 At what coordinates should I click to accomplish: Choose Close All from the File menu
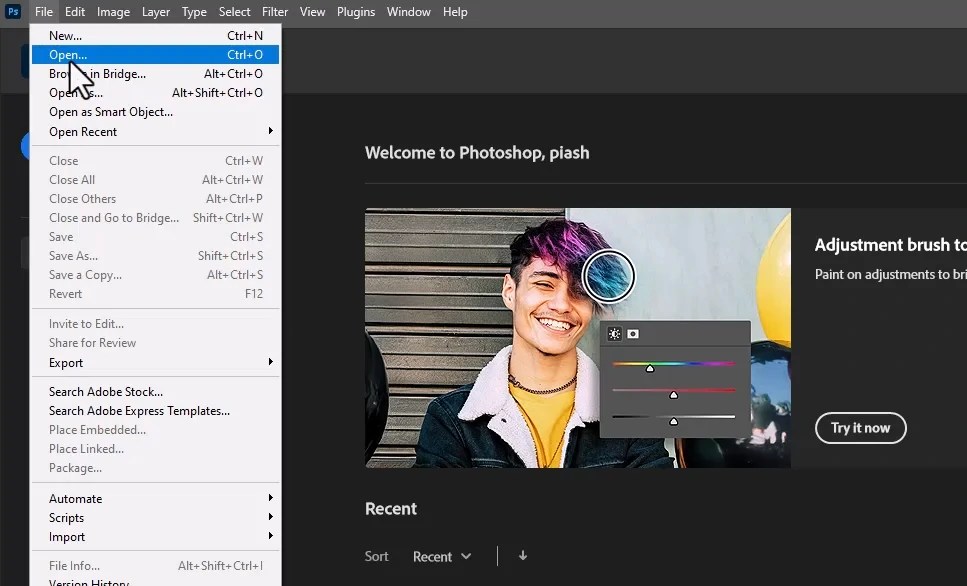pos(71,179)
